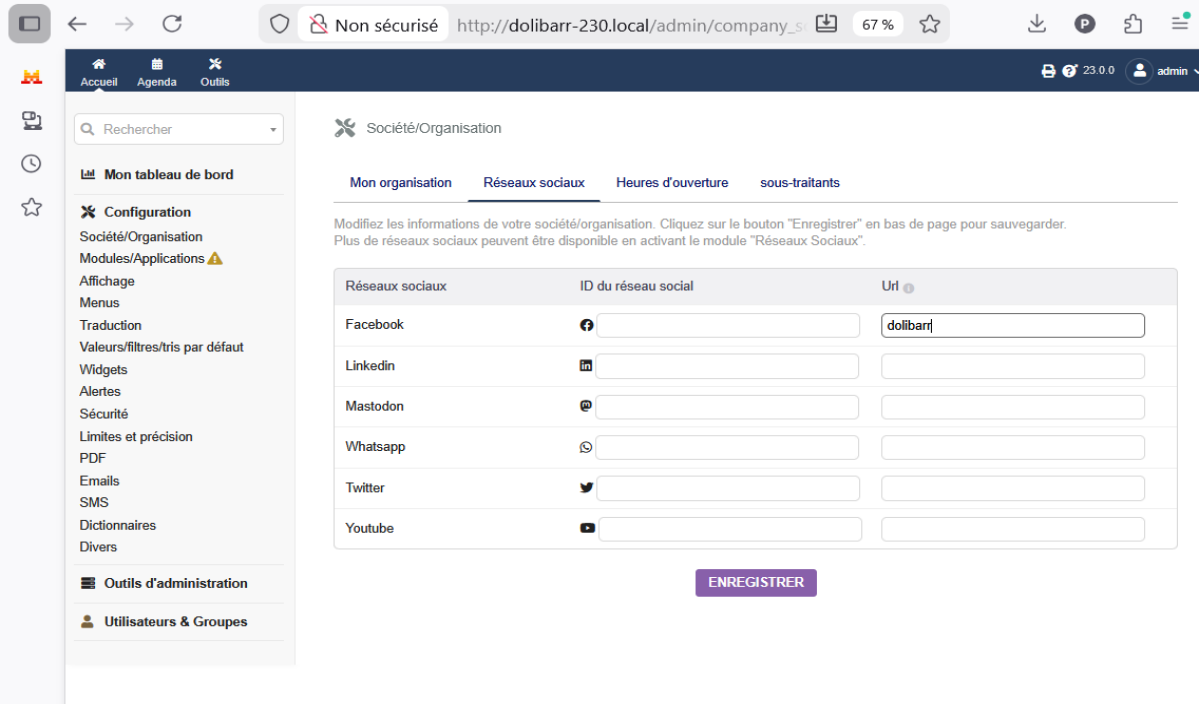Viewport: 1199px width, 704px height.
Task: Open the admin user avatar menu
Action: [1139, 71]
